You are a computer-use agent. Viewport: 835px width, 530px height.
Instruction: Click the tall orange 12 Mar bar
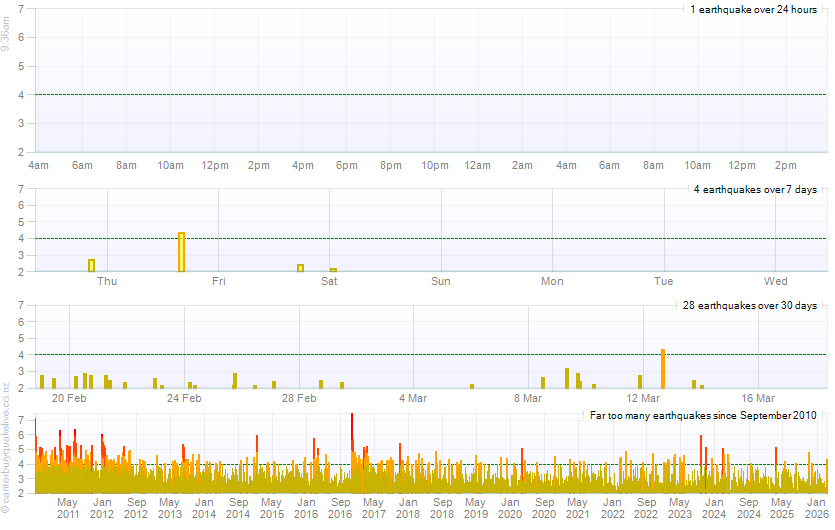click(x=662, y=369)
